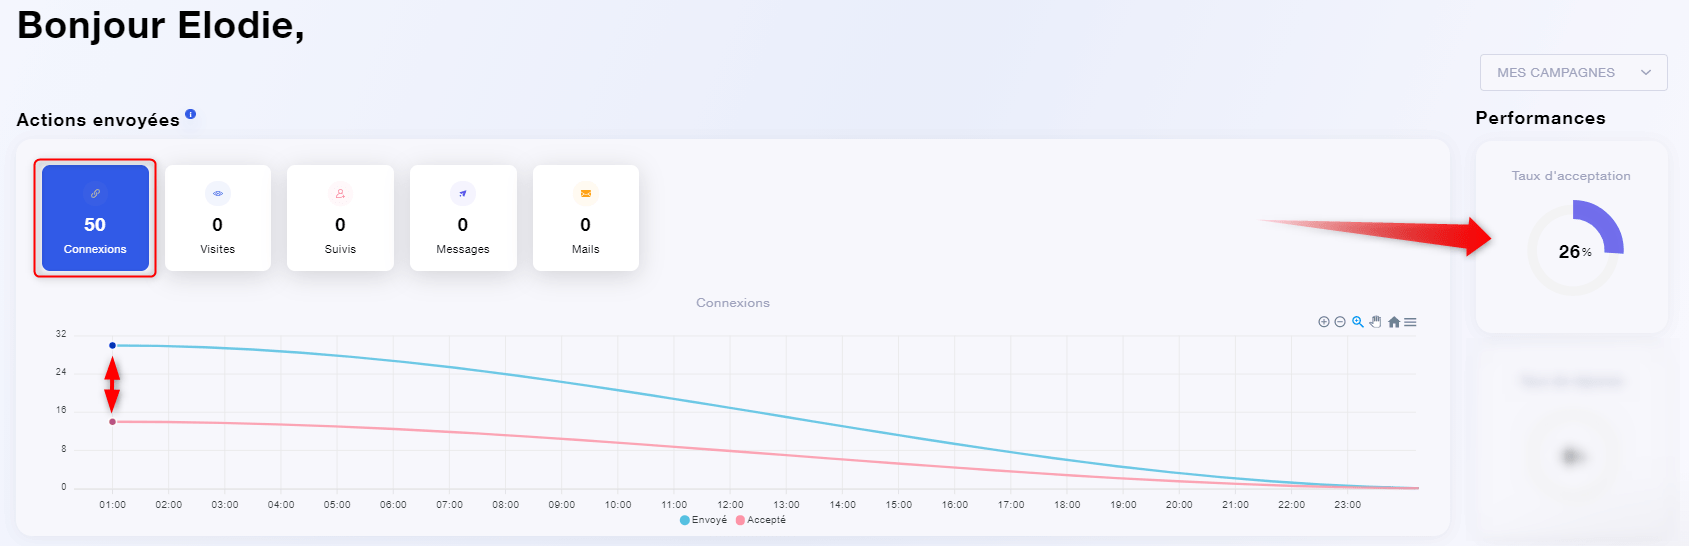The width and height of the screenshot is (1689, 546).
Task: Activate the selection zoom magnifier tool
Action: click(1358, 322)
